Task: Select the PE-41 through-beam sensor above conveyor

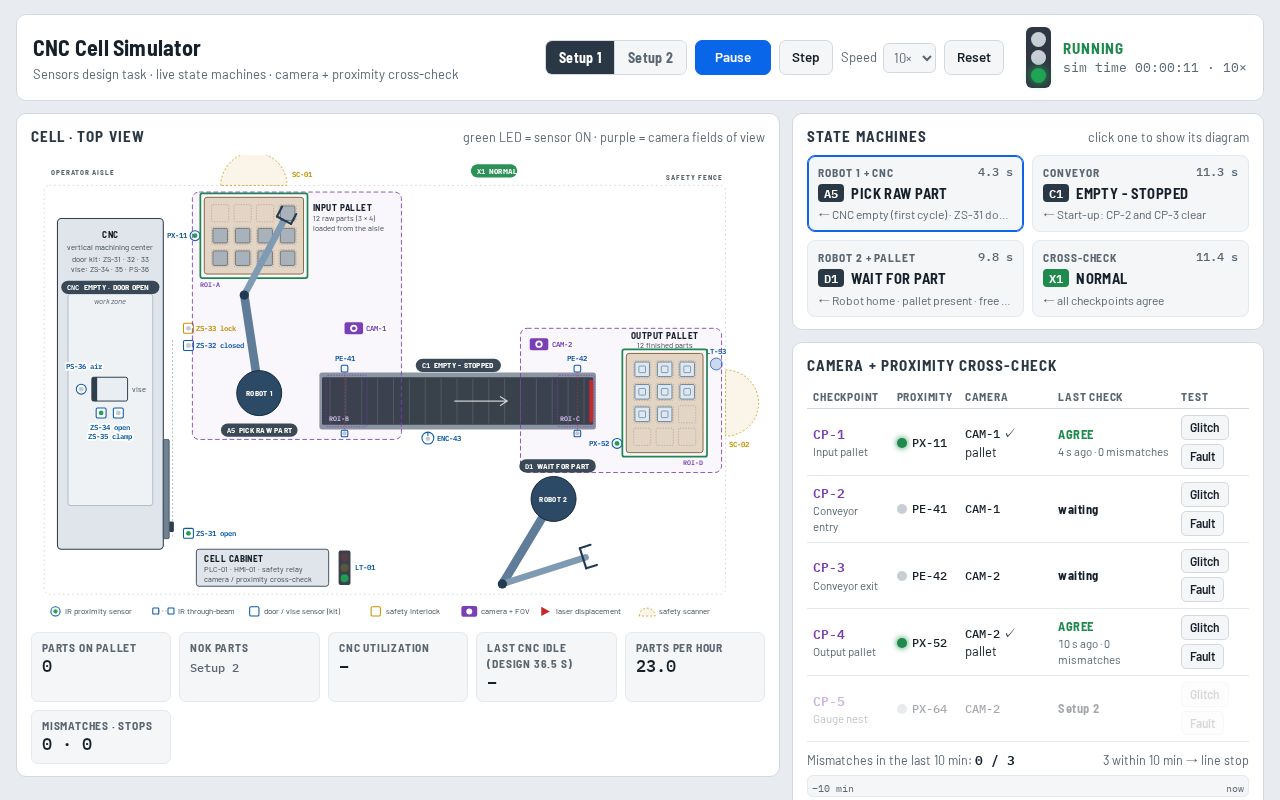Action: click(x=344, y=368)
